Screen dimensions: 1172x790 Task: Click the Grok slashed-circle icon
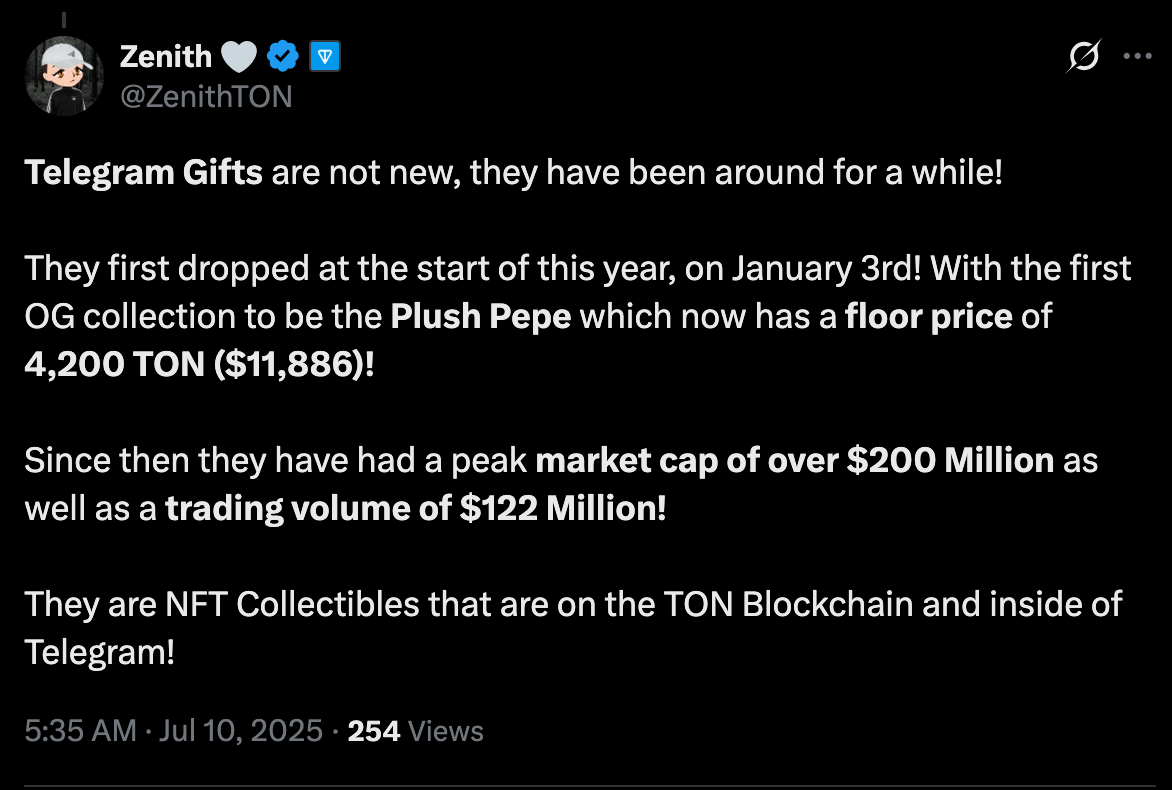tap(1083, 56)
